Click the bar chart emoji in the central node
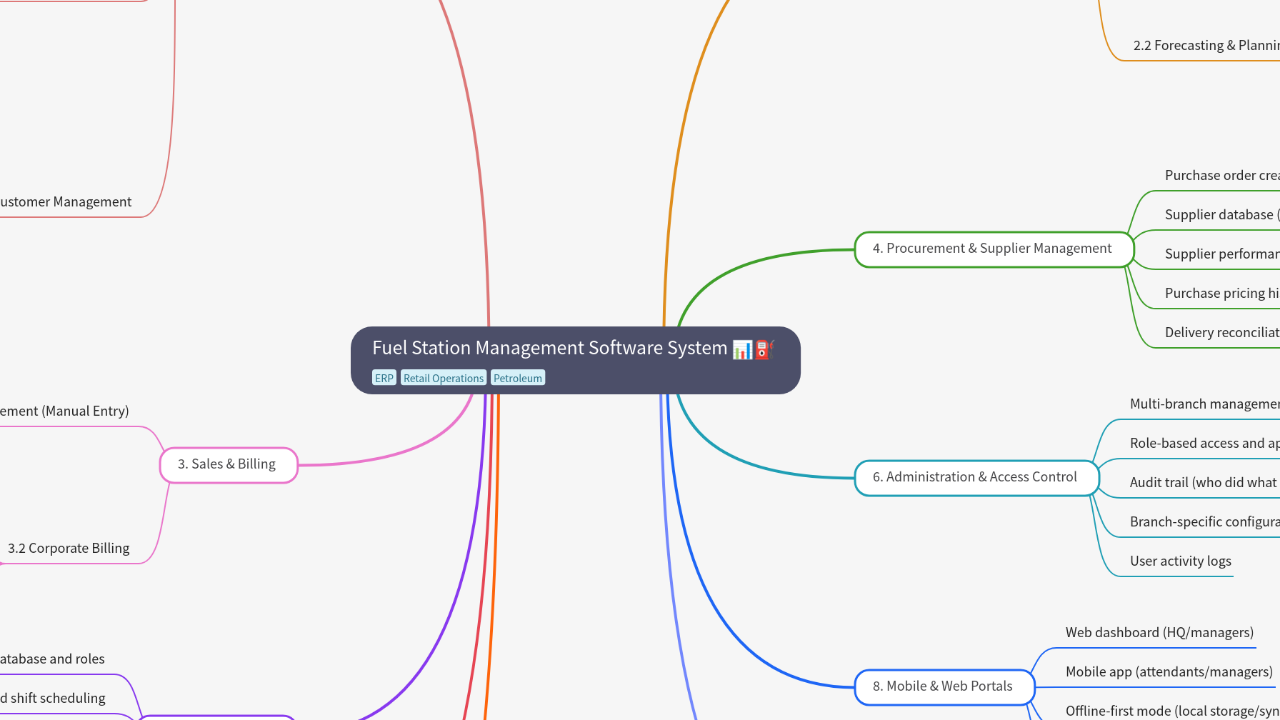The image size is (1280, 720). click(x=742, y=349)
